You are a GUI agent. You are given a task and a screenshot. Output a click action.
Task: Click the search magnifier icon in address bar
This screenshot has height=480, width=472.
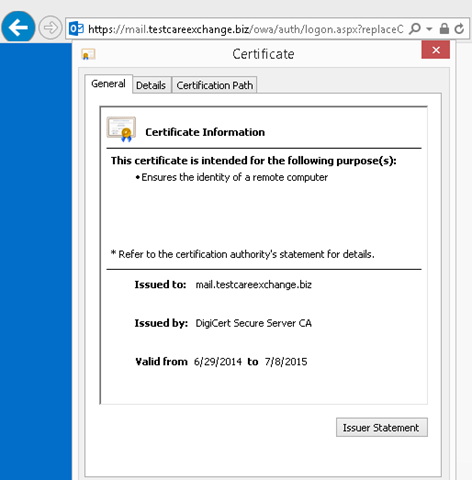pos(414,29)
